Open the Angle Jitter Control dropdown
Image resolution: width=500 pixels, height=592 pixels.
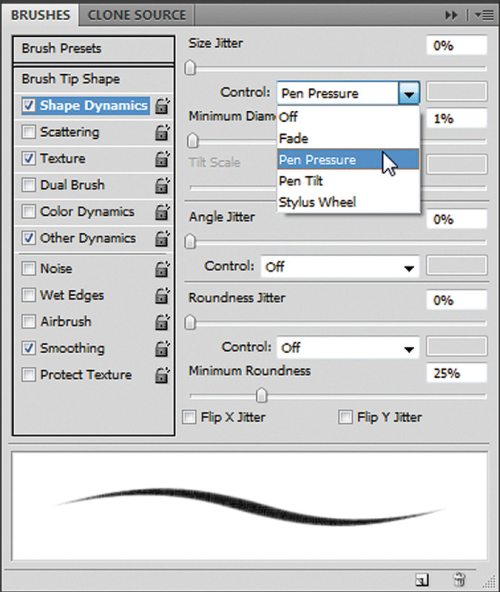point(340,267)
